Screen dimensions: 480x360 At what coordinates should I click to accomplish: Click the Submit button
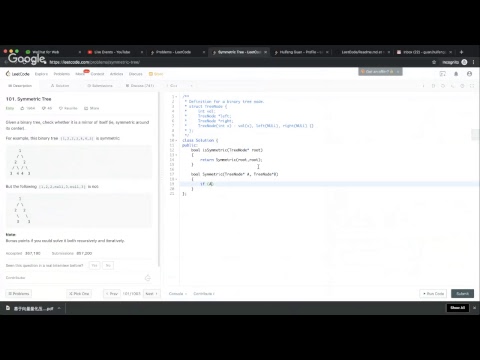click(x=462, y=294)
